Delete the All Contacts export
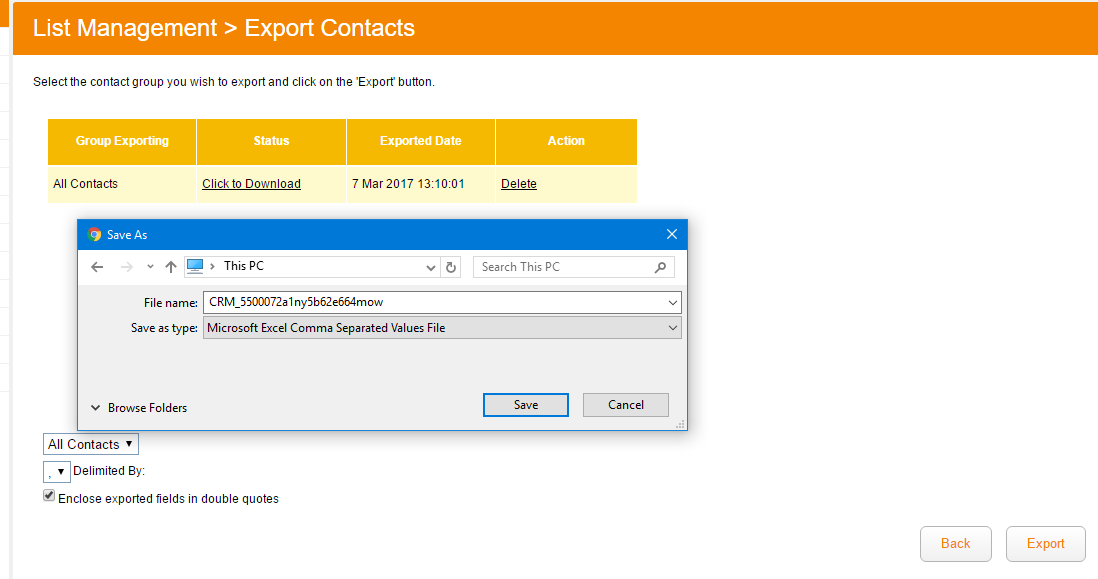1098x579 pixels. pyautogui.click(x=519, y=184)
